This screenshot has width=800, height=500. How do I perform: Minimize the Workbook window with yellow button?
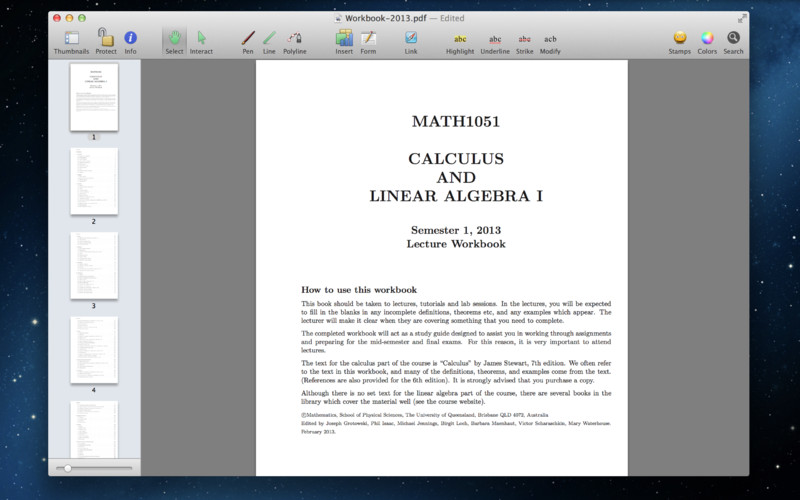69,18
